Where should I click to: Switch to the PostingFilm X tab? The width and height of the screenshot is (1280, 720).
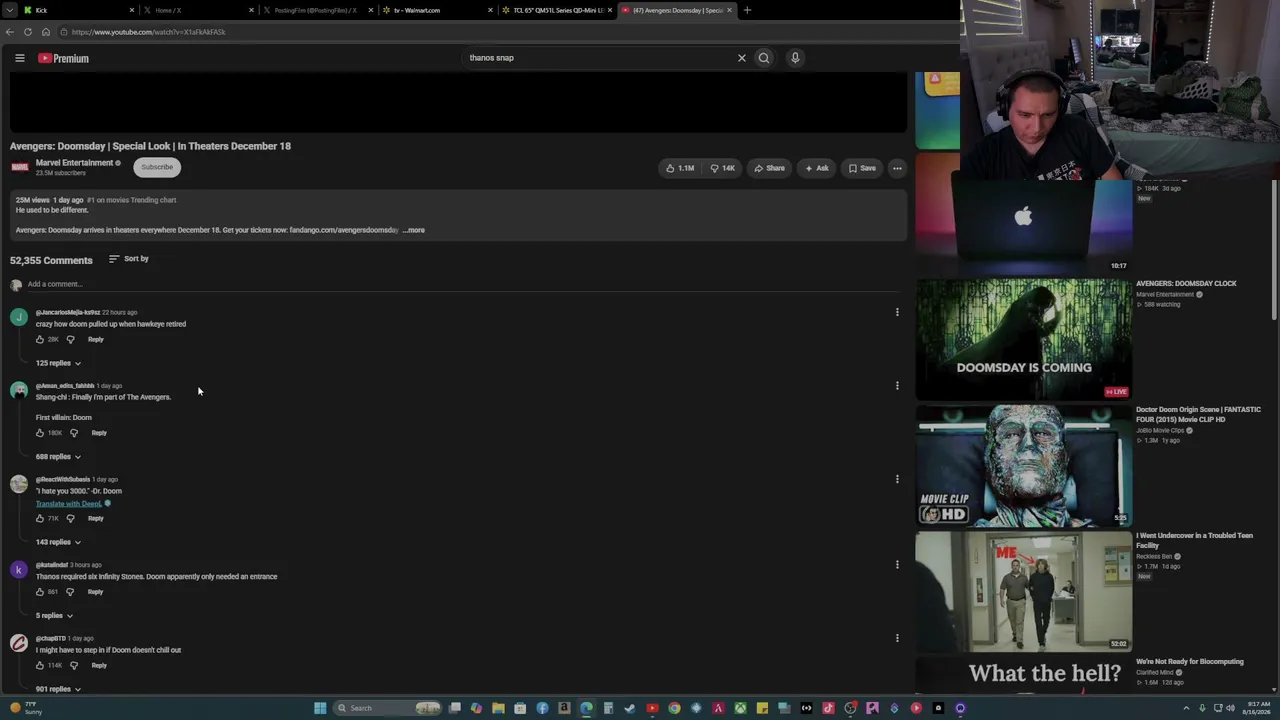pos(318,10)
